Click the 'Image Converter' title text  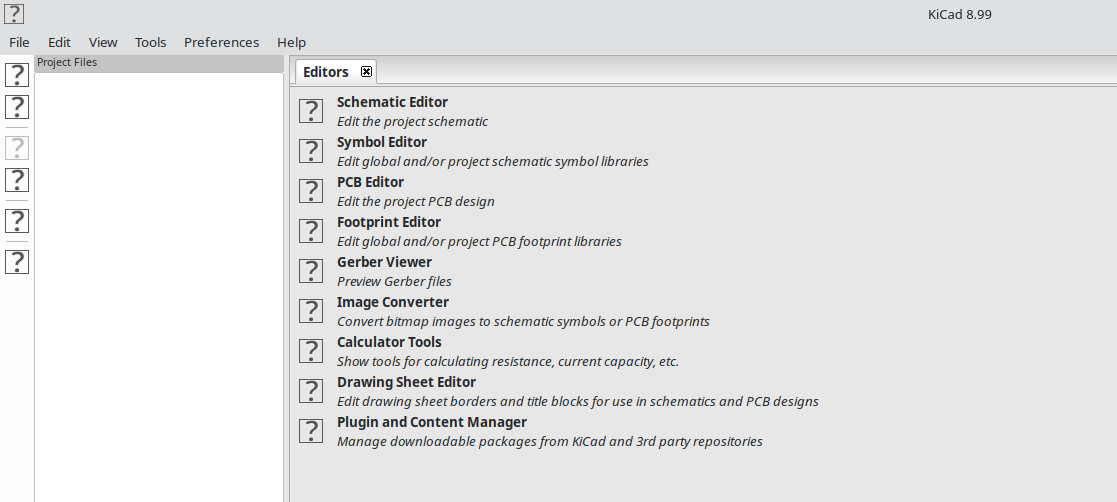393,301
